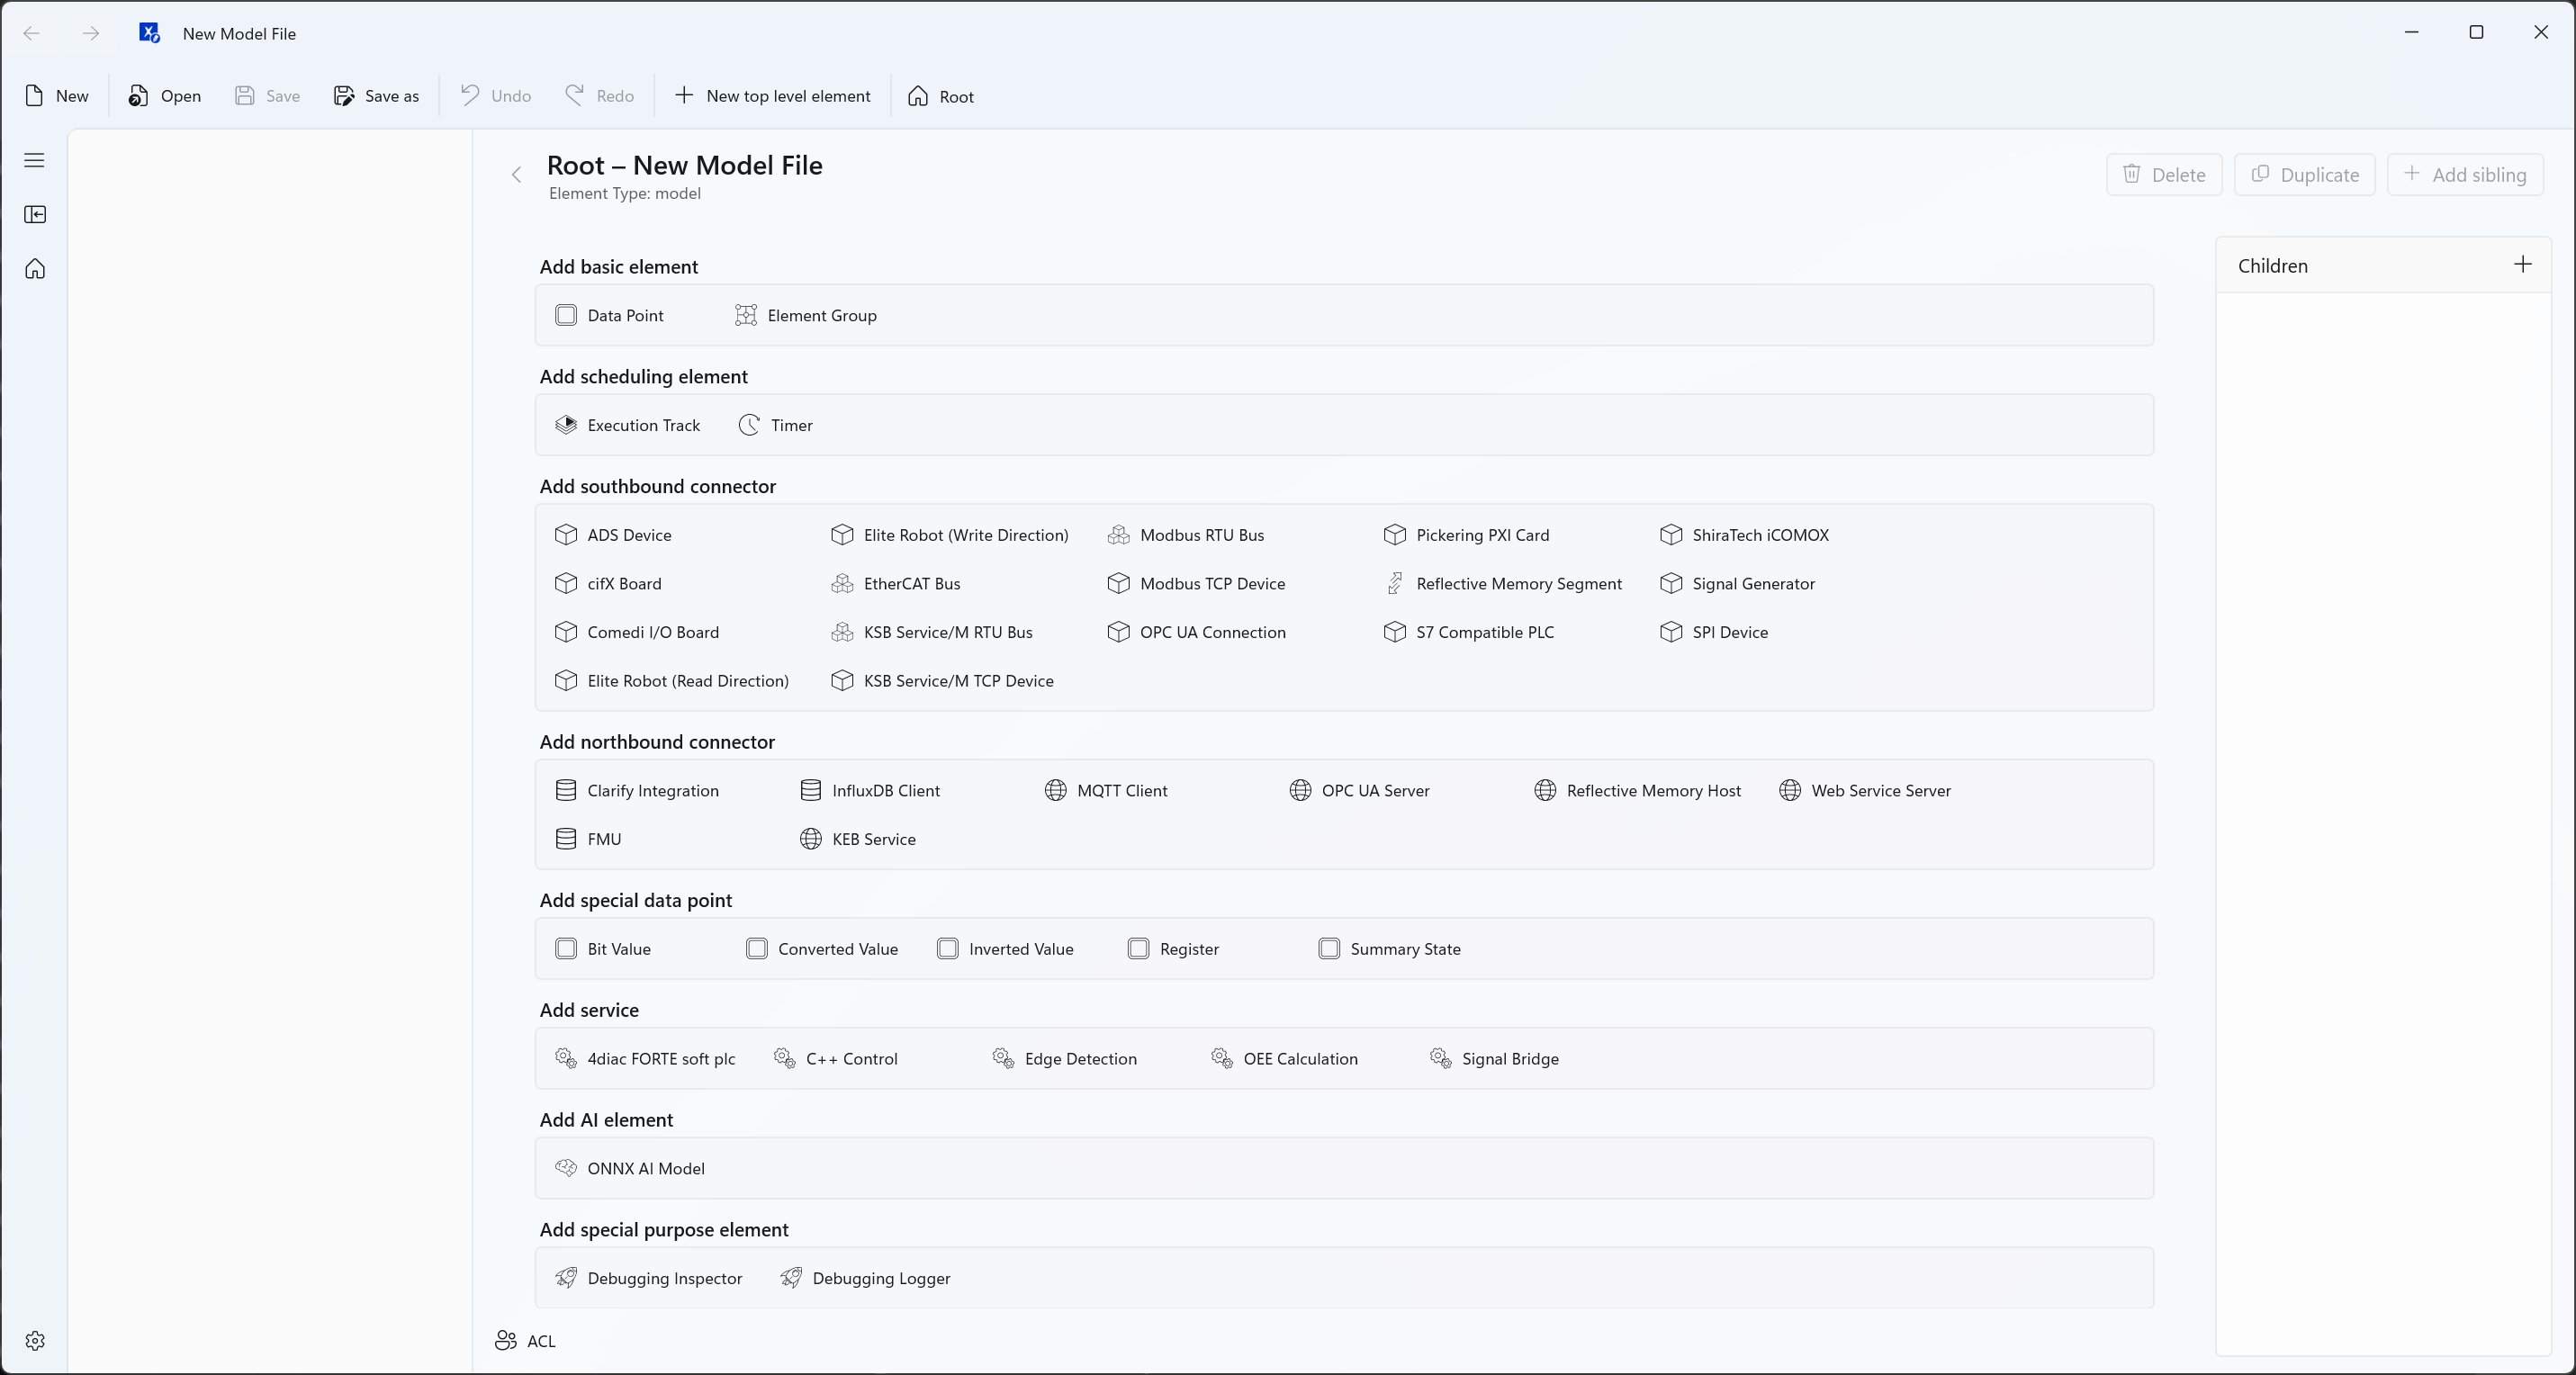Screen dimensions: 2576x1375
Task: Add a Timer scheduling element
Action: tap(776, 425)
